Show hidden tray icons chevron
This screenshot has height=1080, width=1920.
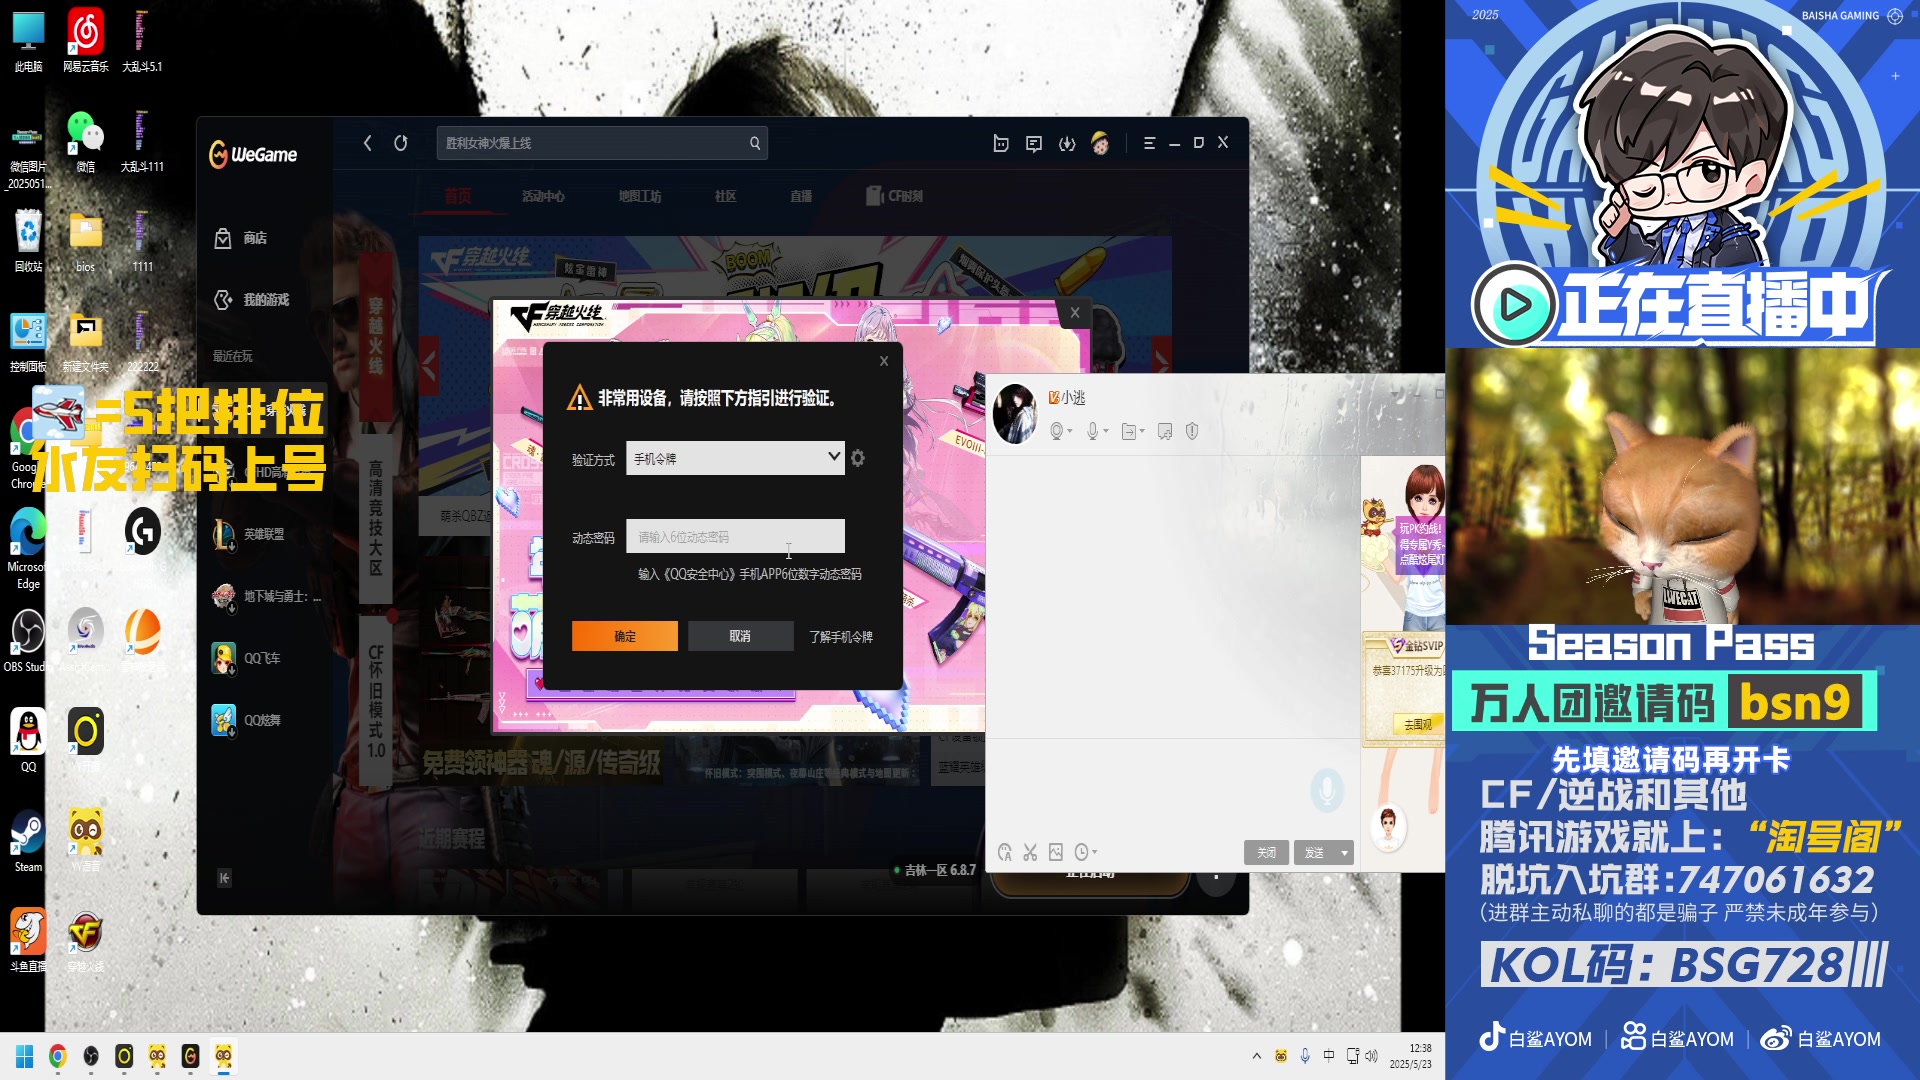coord(1256,1056)
